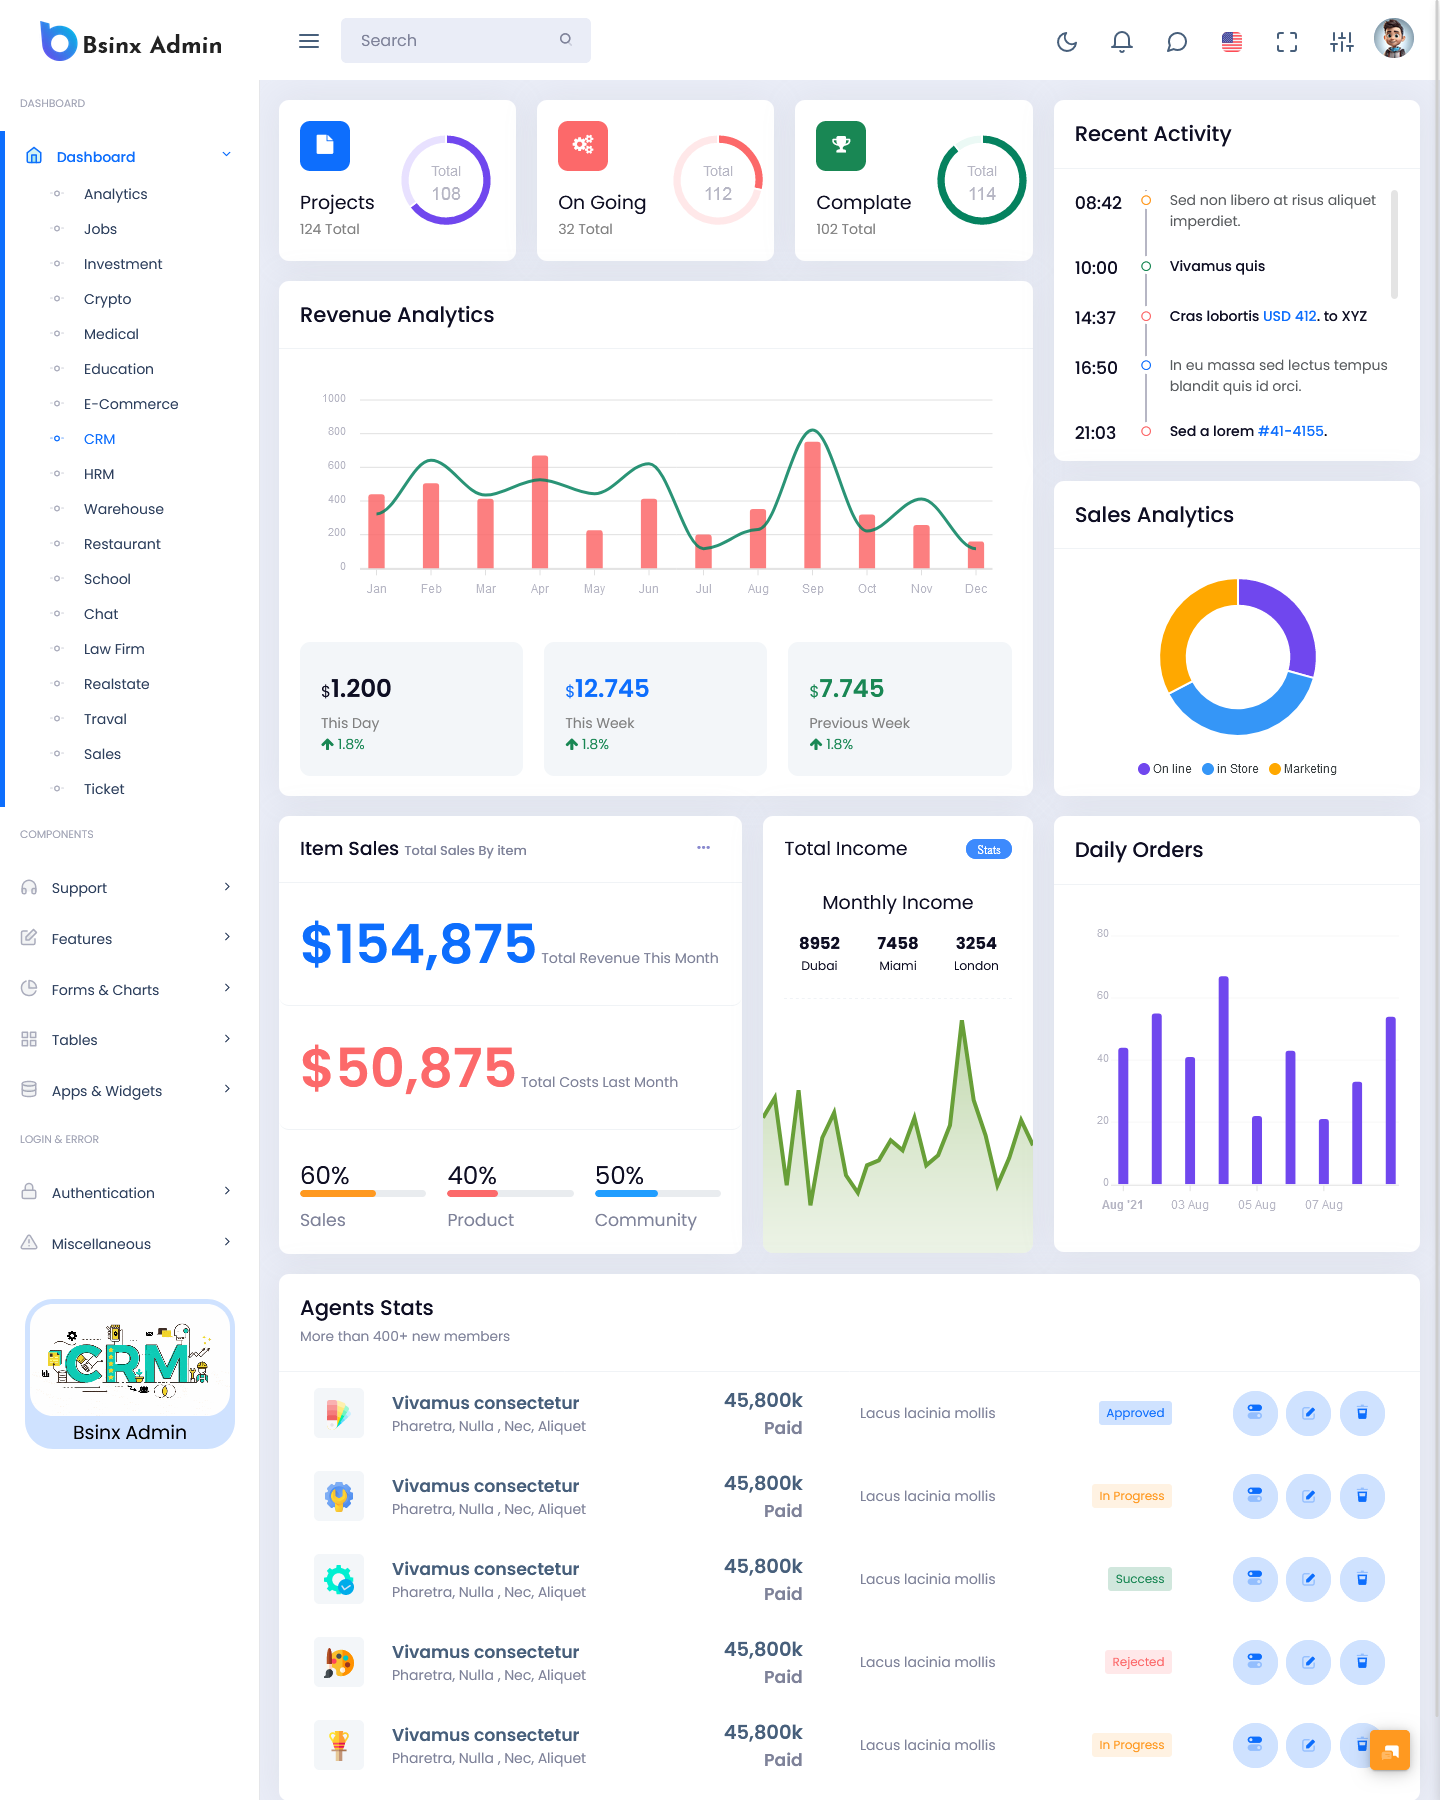The image size is (1440, 1800).
Task: Click the USD 412 link in activity
Action: 1290,316
